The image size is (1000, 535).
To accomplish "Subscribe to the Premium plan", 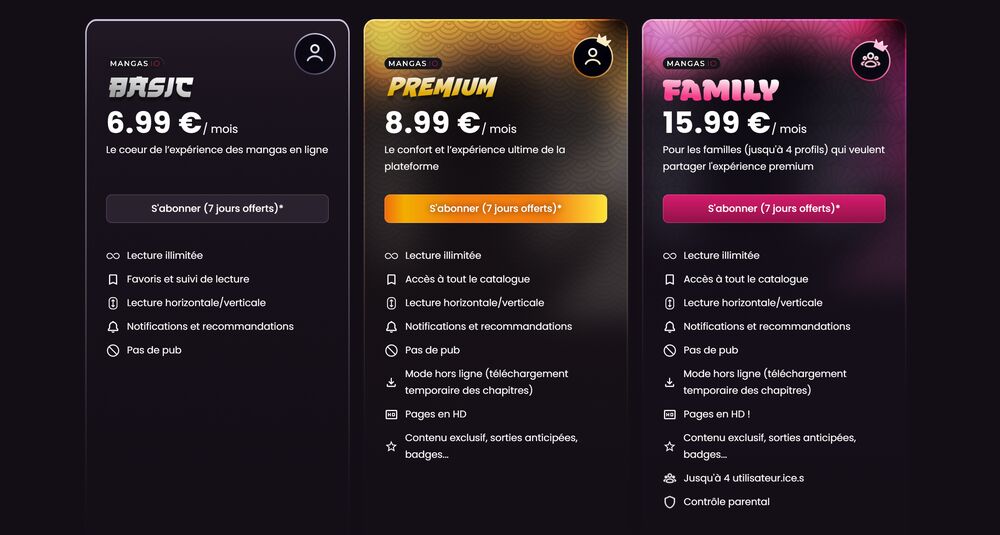I will [496, 209].
